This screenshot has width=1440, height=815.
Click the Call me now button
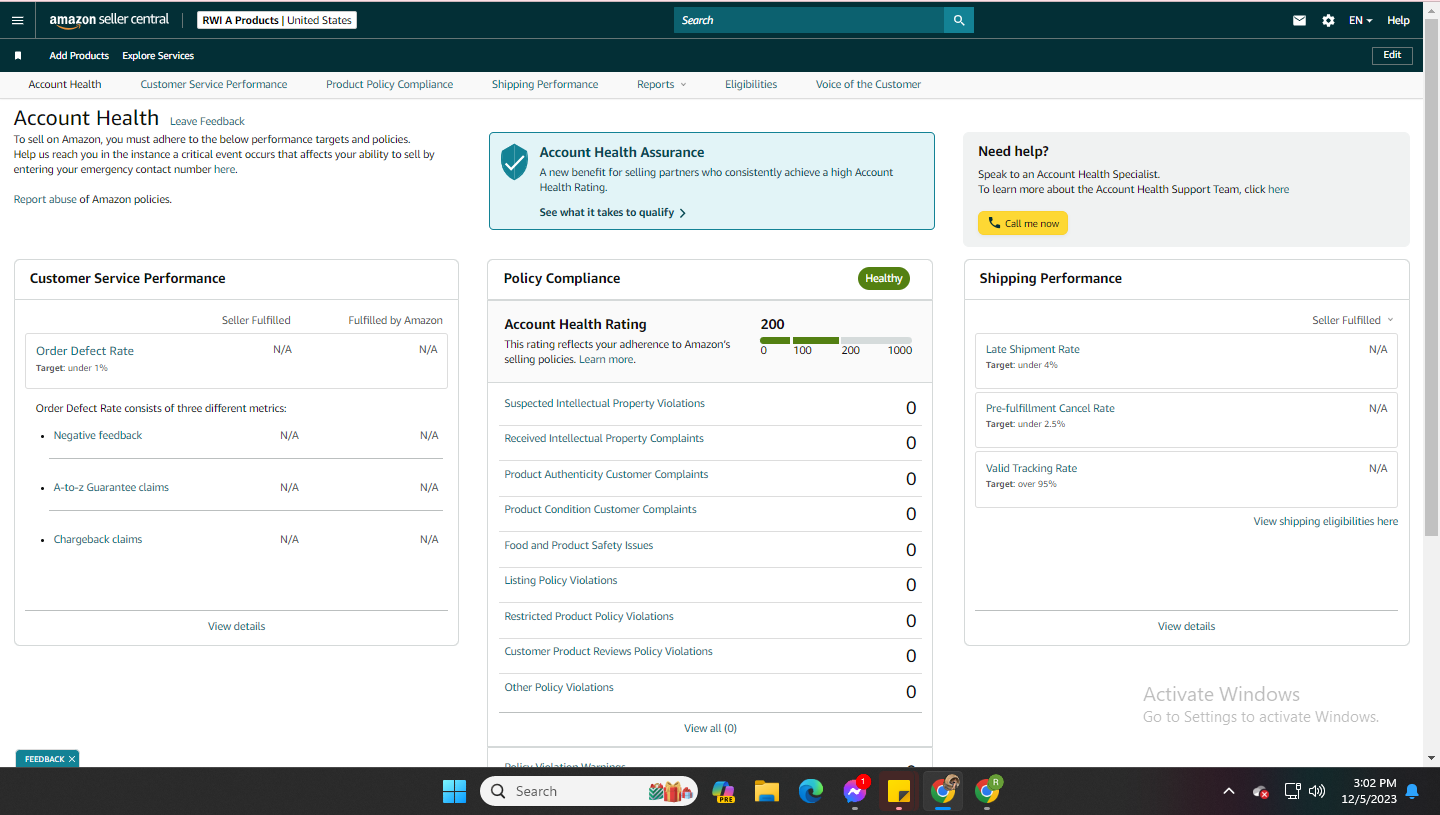[x=1023, y=223]
